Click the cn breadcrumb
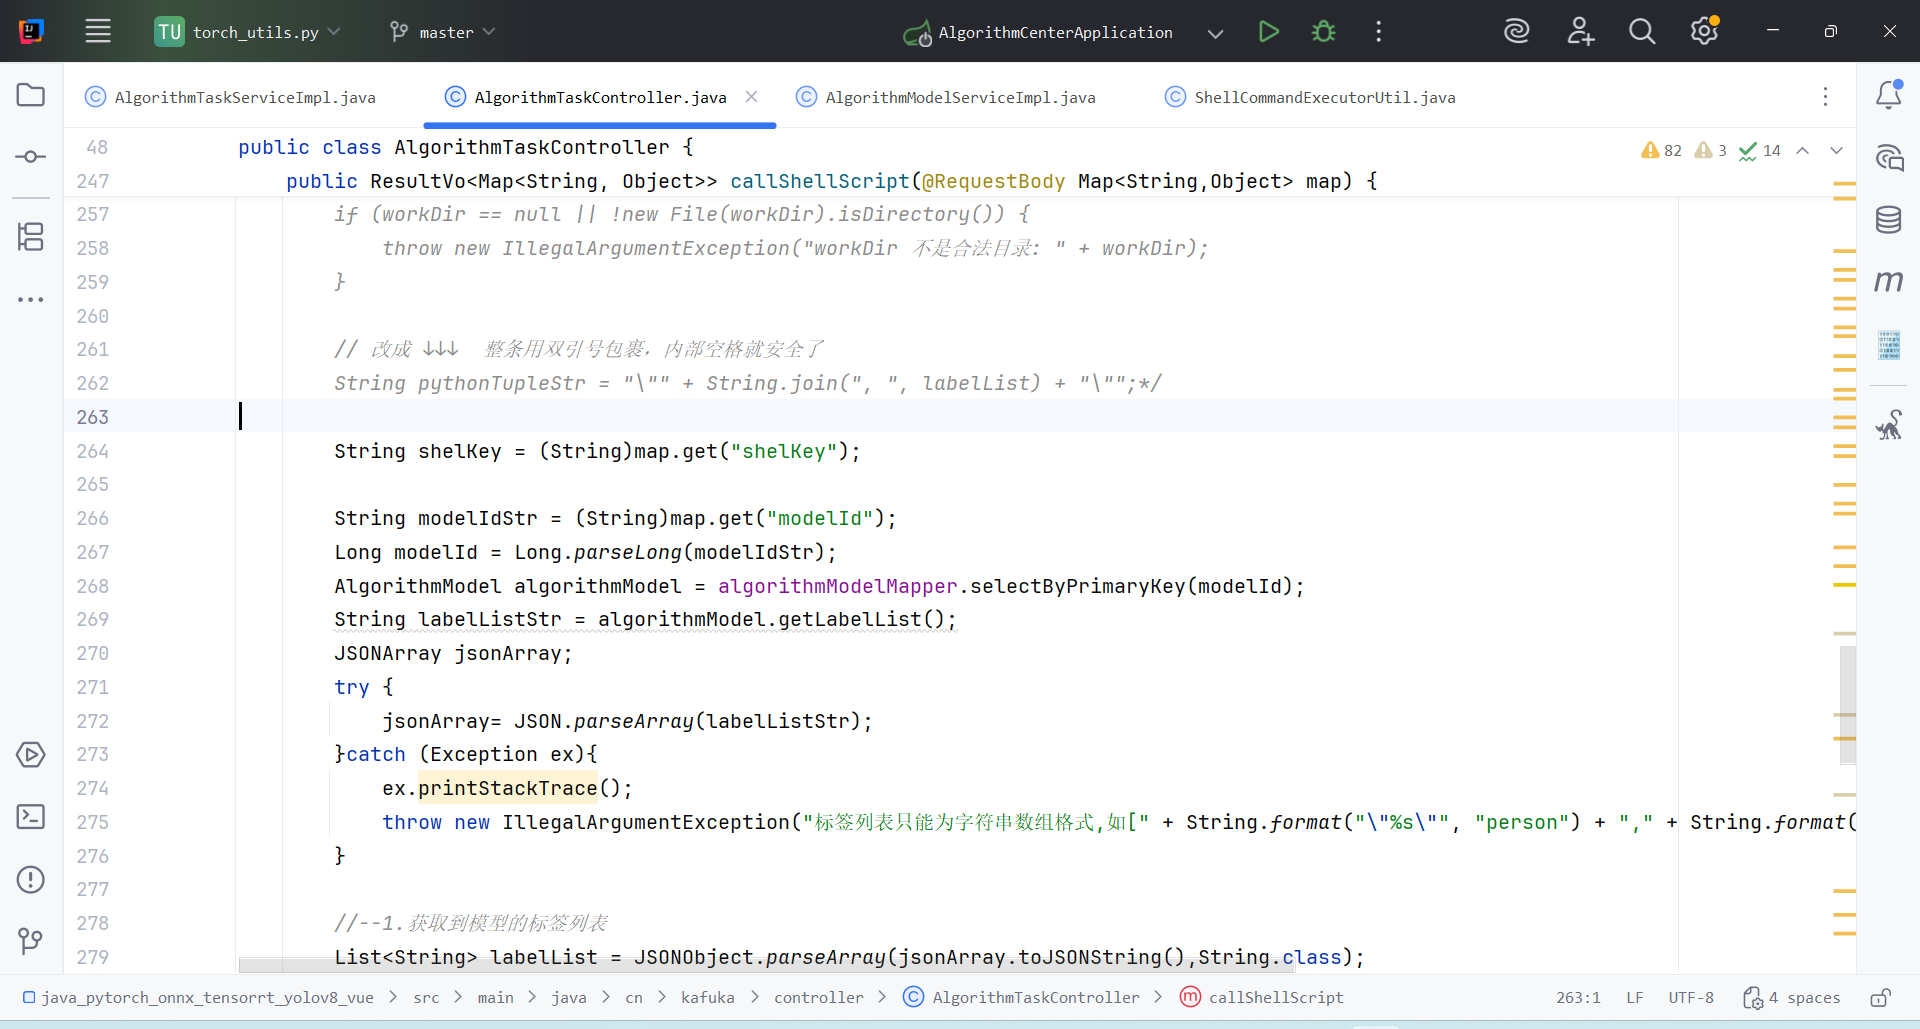Image resolution: width=1920 pixels, height=1029 pixels. pos(634,997)
